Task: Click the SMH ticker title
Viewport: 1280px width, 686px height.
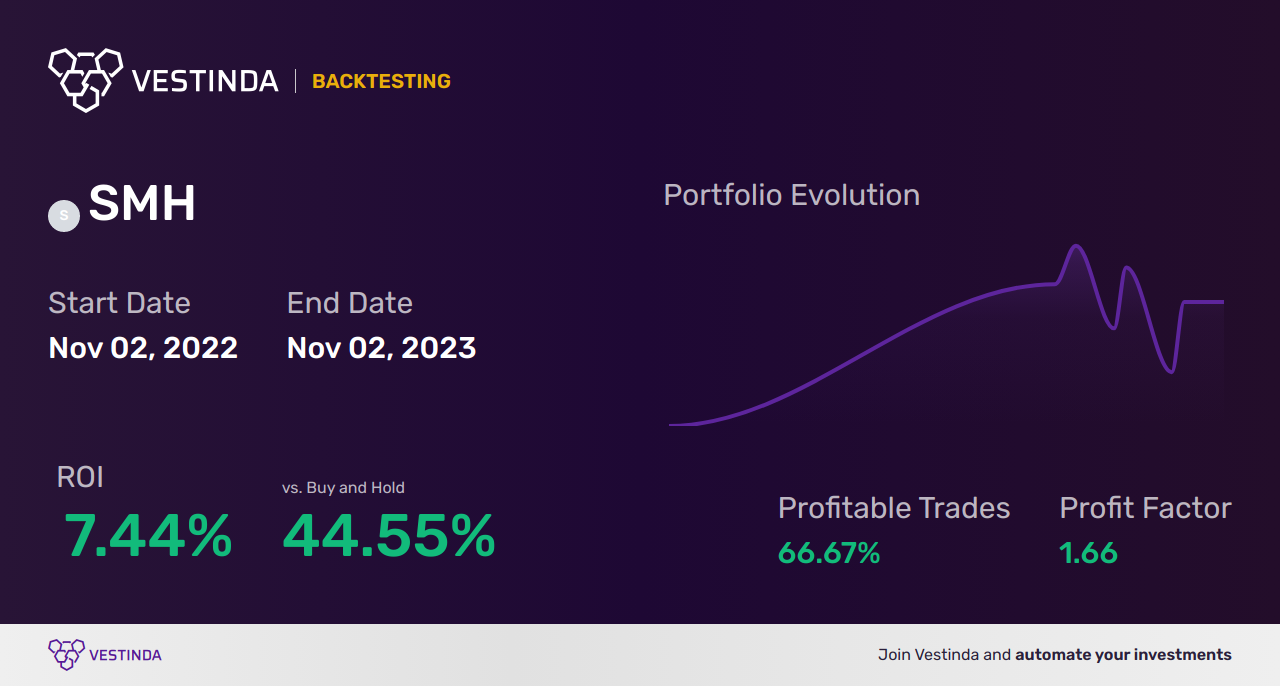Action: (142, 205)
